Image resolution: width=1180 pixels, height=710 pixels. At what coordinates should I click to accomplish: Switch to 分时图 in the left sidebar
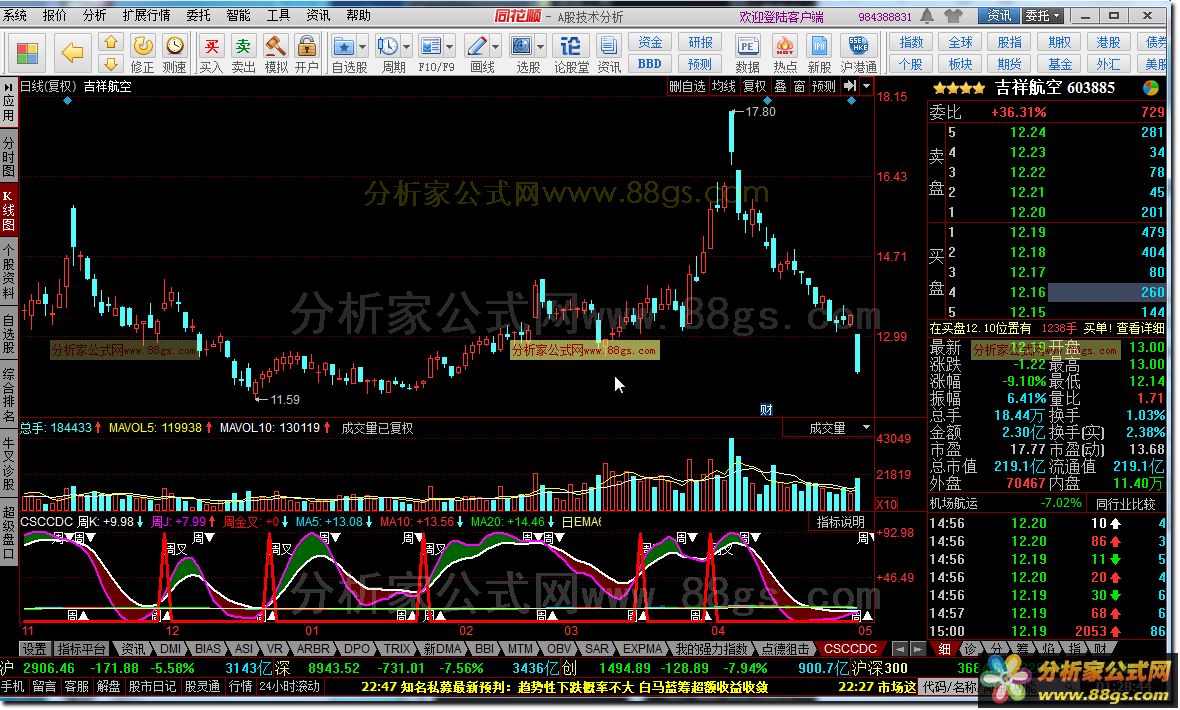point(8,156)
